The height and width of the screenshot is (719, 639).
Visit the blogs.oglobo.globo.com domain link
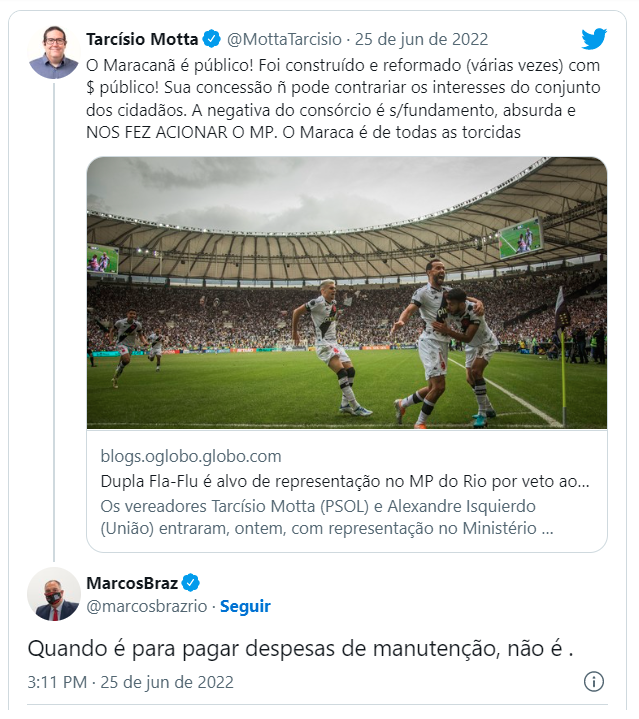191,456
